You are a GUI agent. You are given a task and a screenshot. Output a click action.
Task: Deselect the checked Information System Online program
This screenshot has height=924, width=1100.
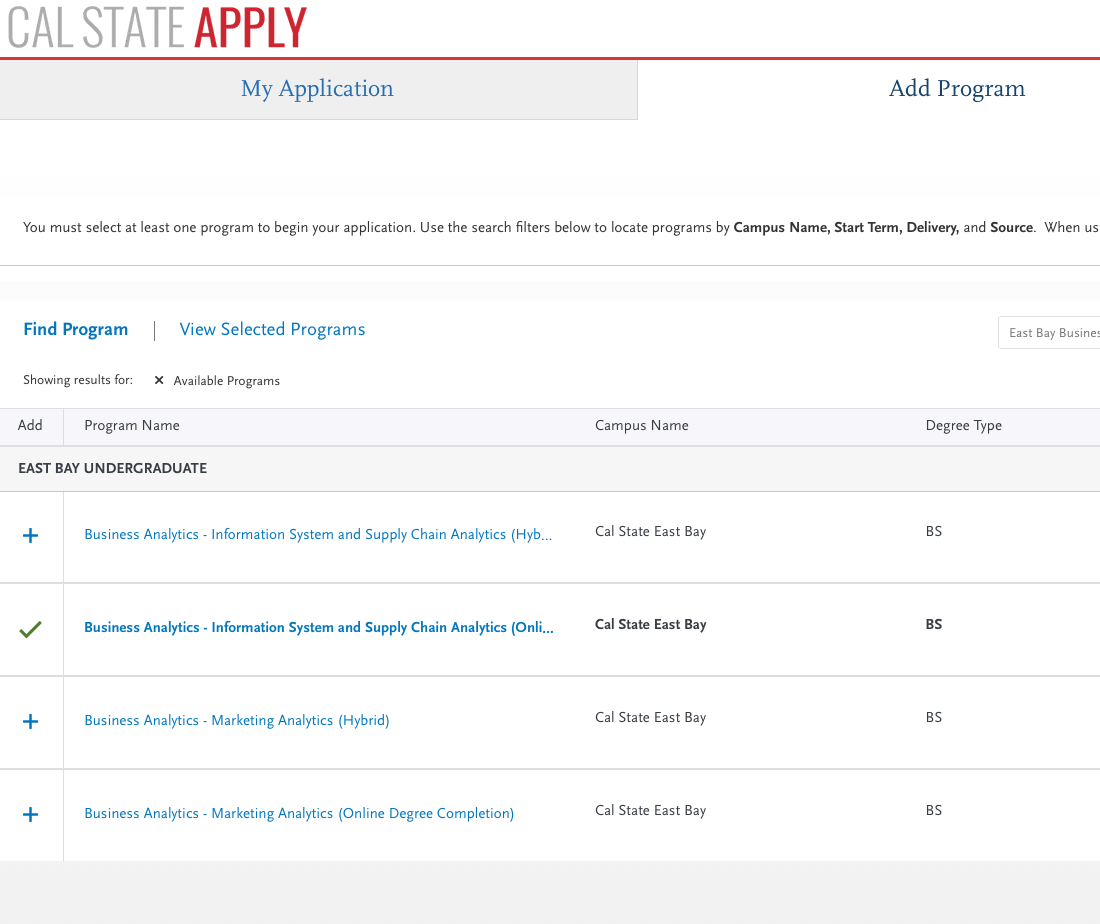[30, 629]
